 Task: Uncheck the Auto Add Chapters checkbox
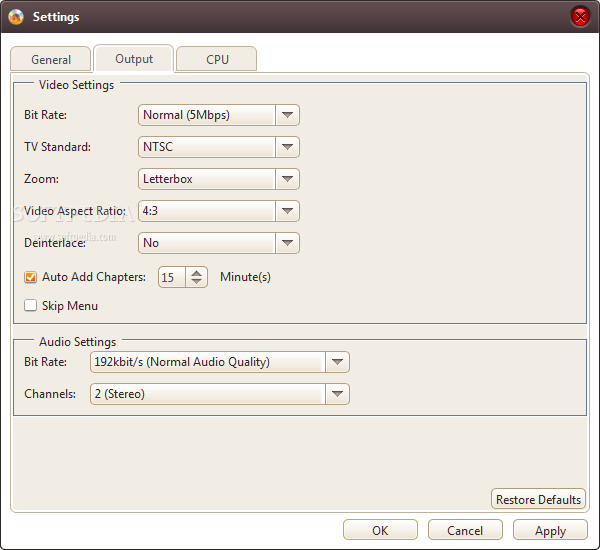[x=30, y=277]
